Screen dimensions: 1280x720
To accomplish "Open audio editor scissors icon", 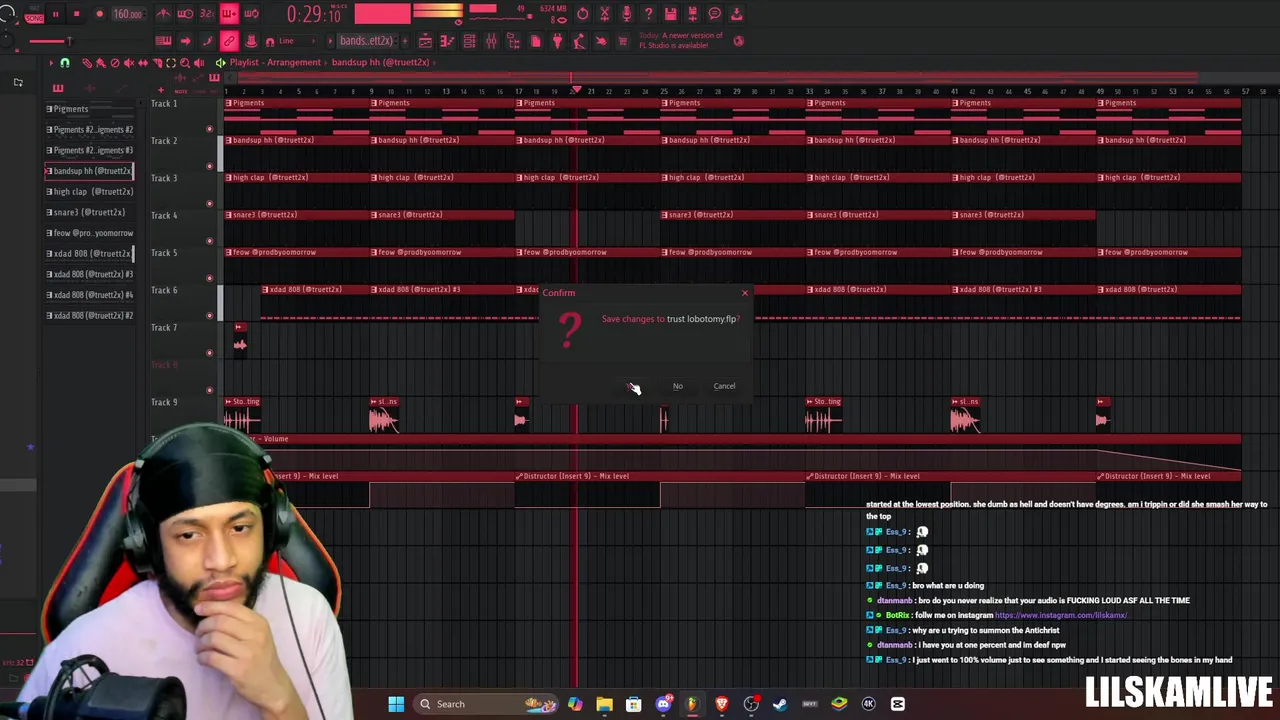I will 605,14.
